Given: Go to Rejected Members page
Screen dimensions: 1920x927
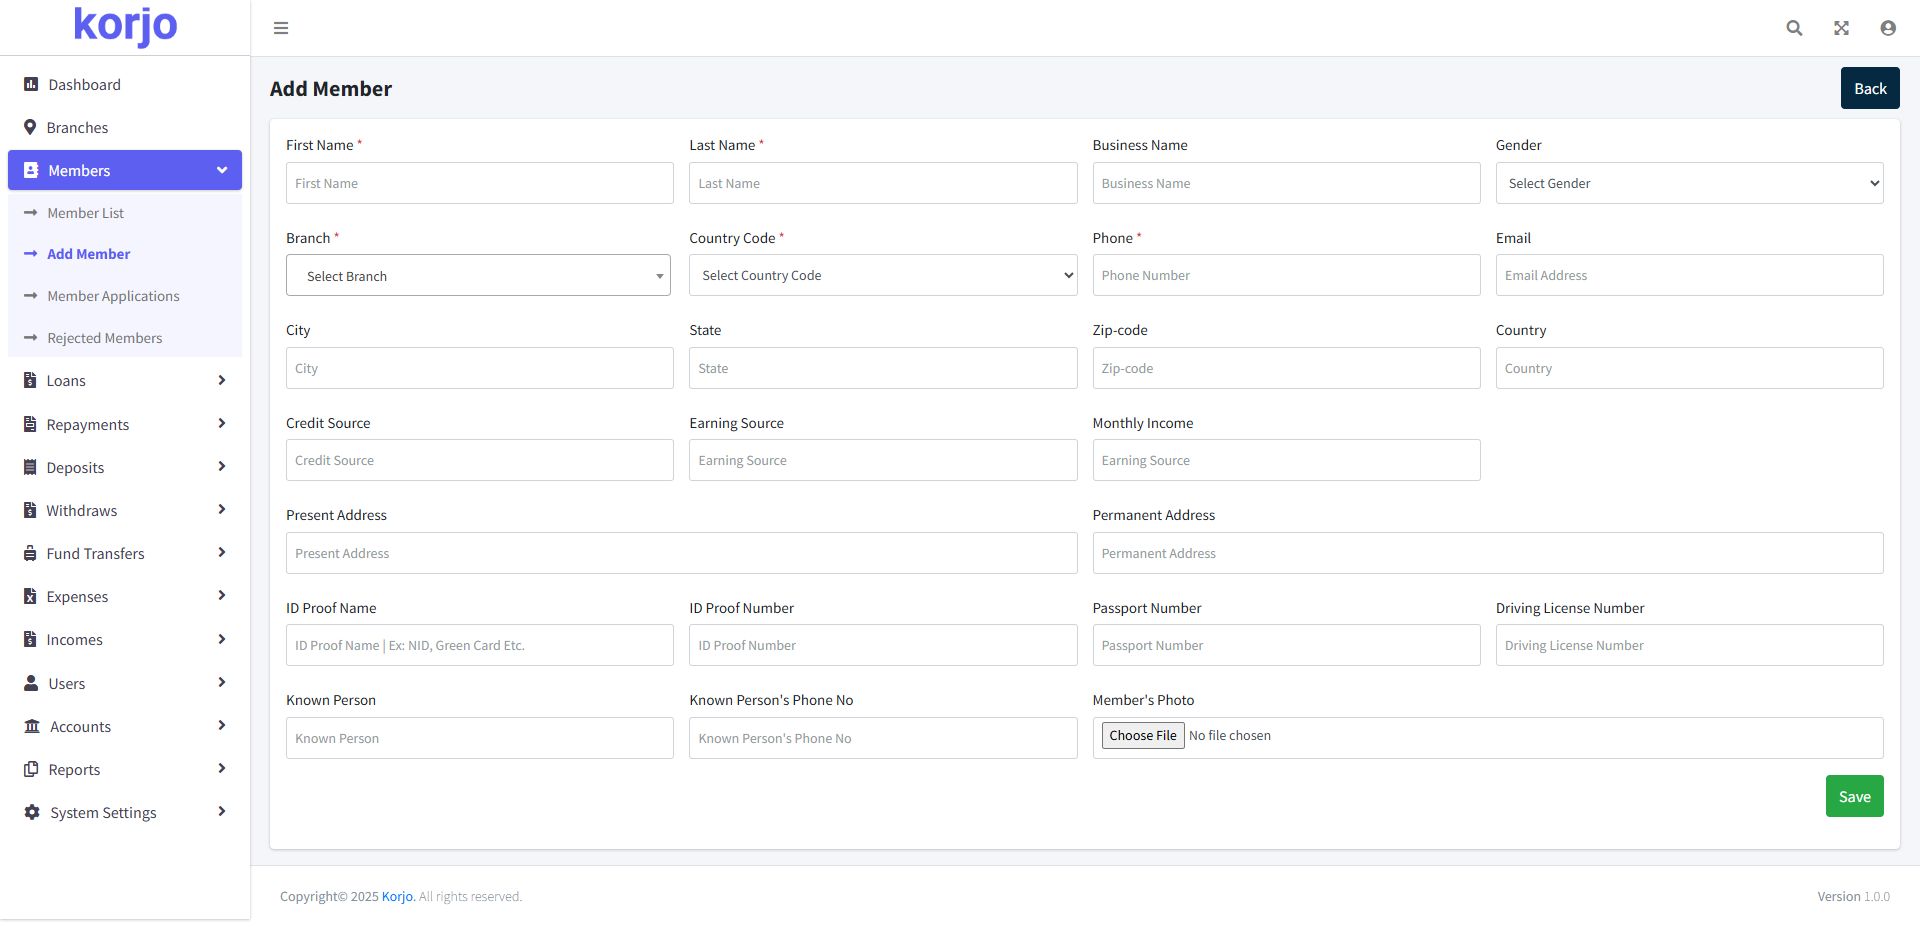Looking at the screenshot, I should [x=104, y=339].
